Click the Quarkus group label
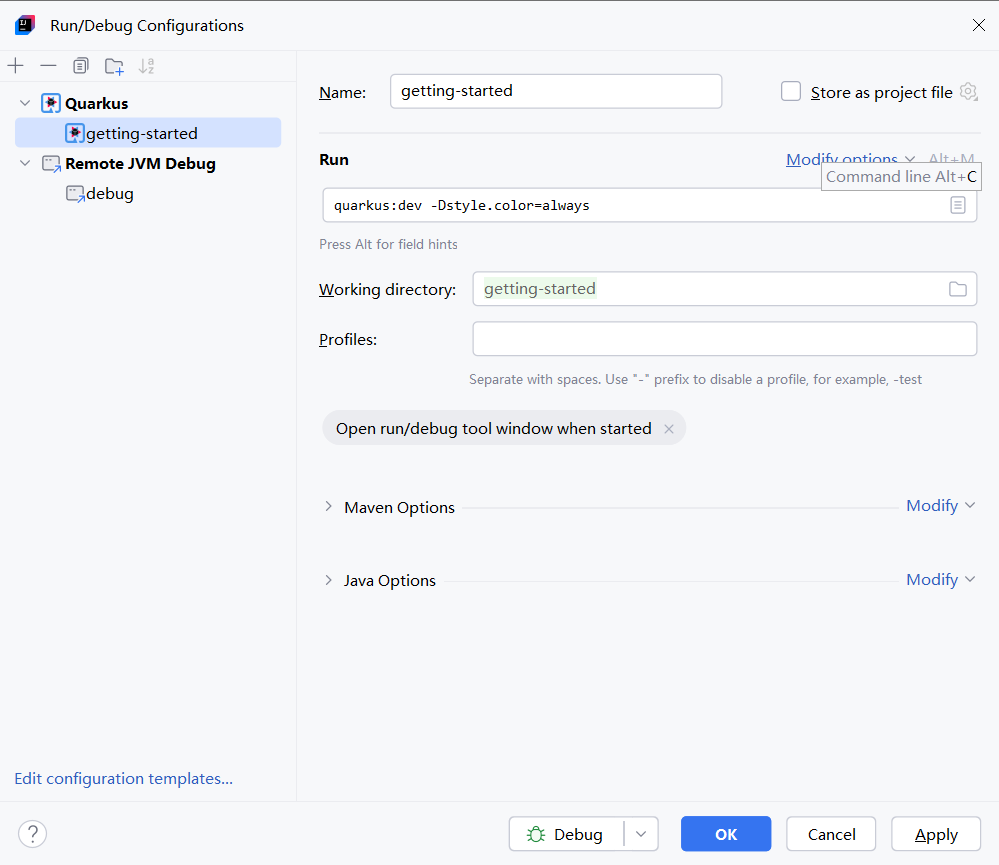This screenshot has height=865, width=999. 96,103
